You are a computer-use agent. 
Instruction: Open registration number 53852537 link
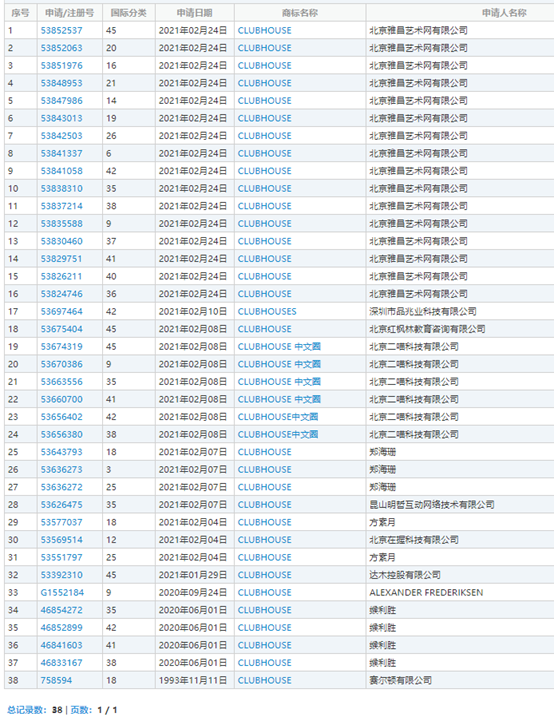point(62,31)
